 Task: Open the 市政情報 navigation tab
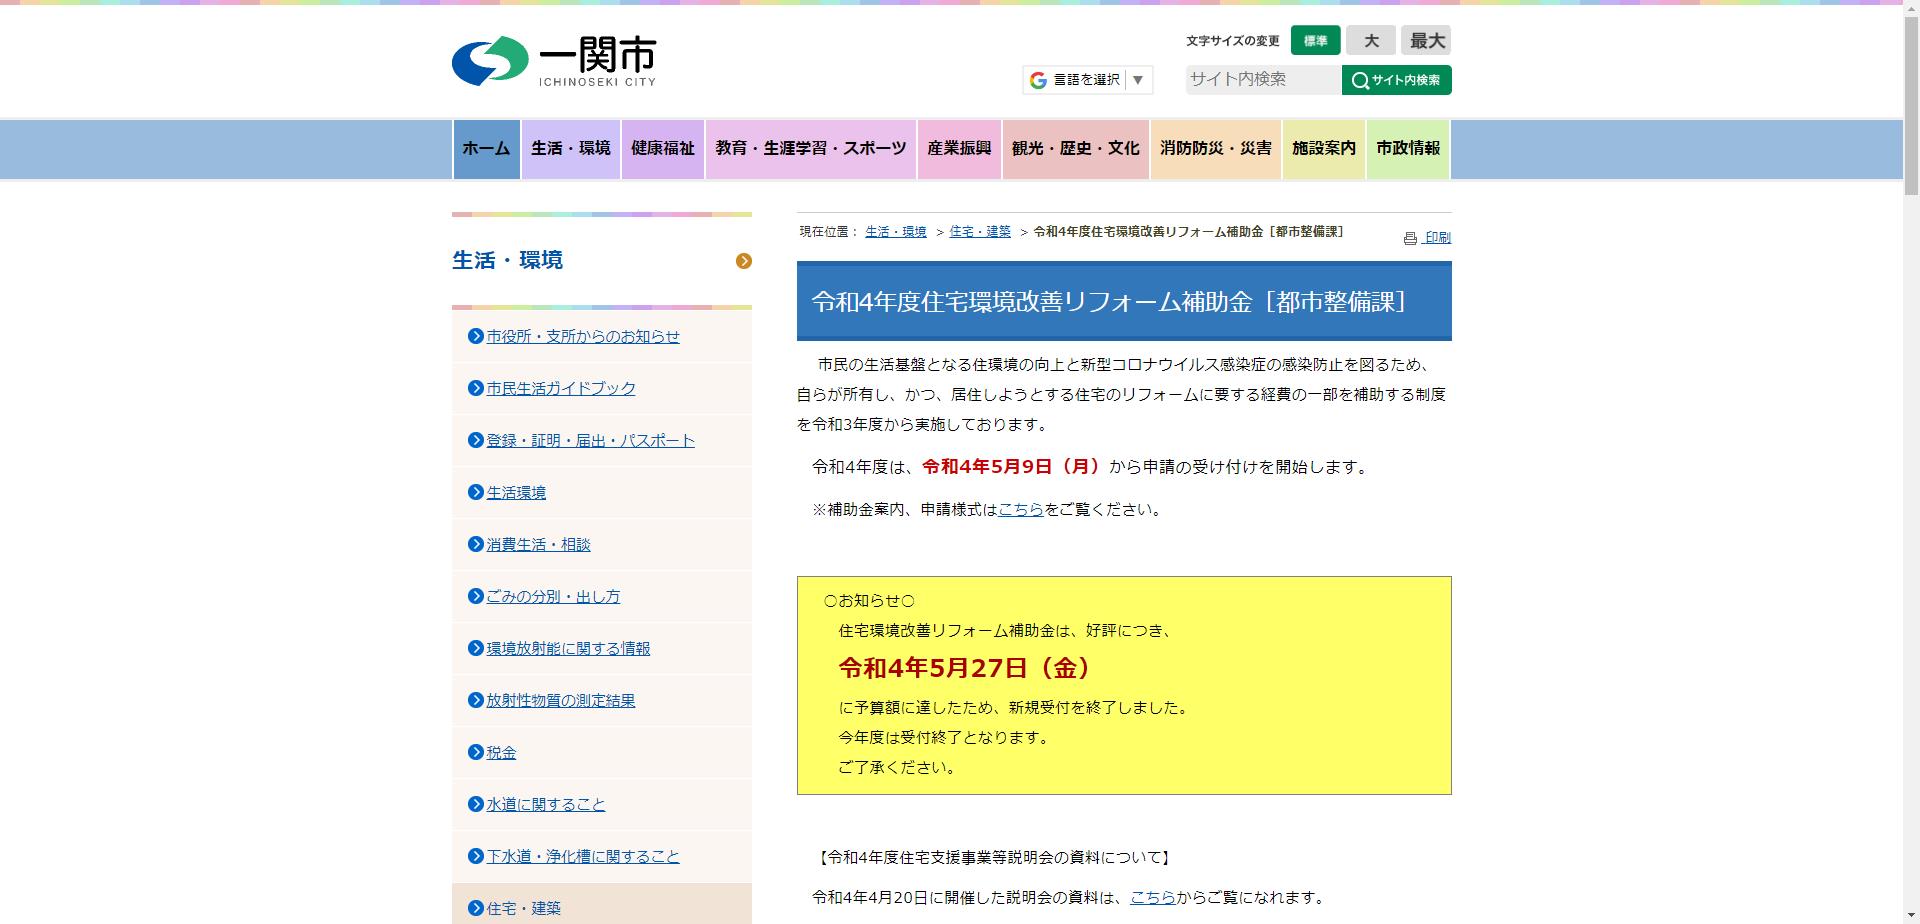coord(1408,149)
